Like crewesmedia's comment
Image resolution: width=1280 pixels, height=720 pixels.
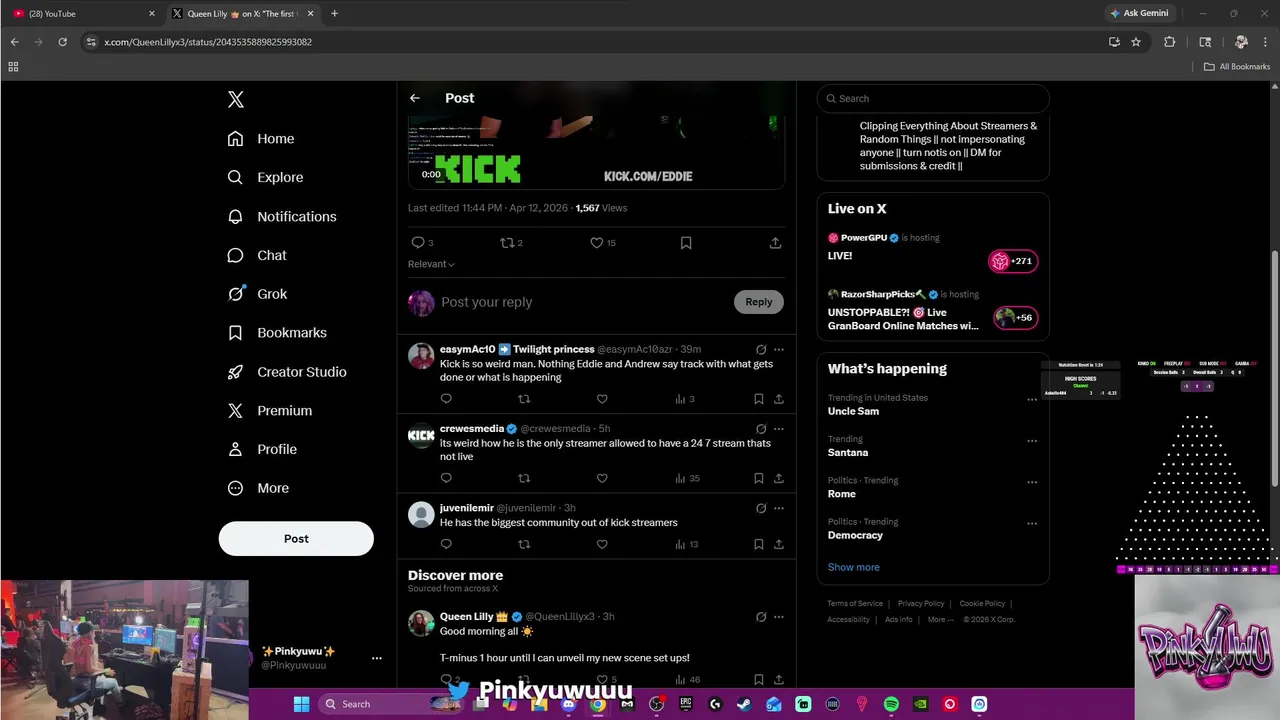click(x=602, y=478)
